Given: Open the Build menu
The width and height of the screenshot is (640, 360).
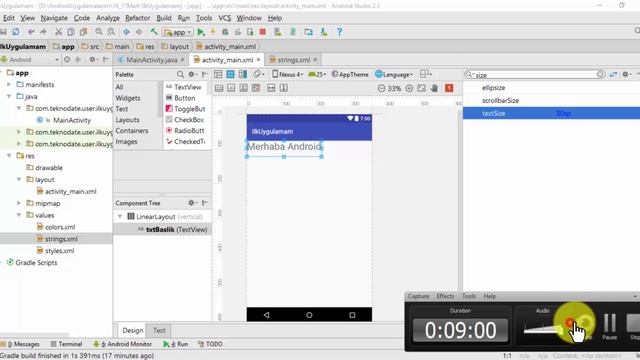Looking at the screenshot, I should point(164,18).
